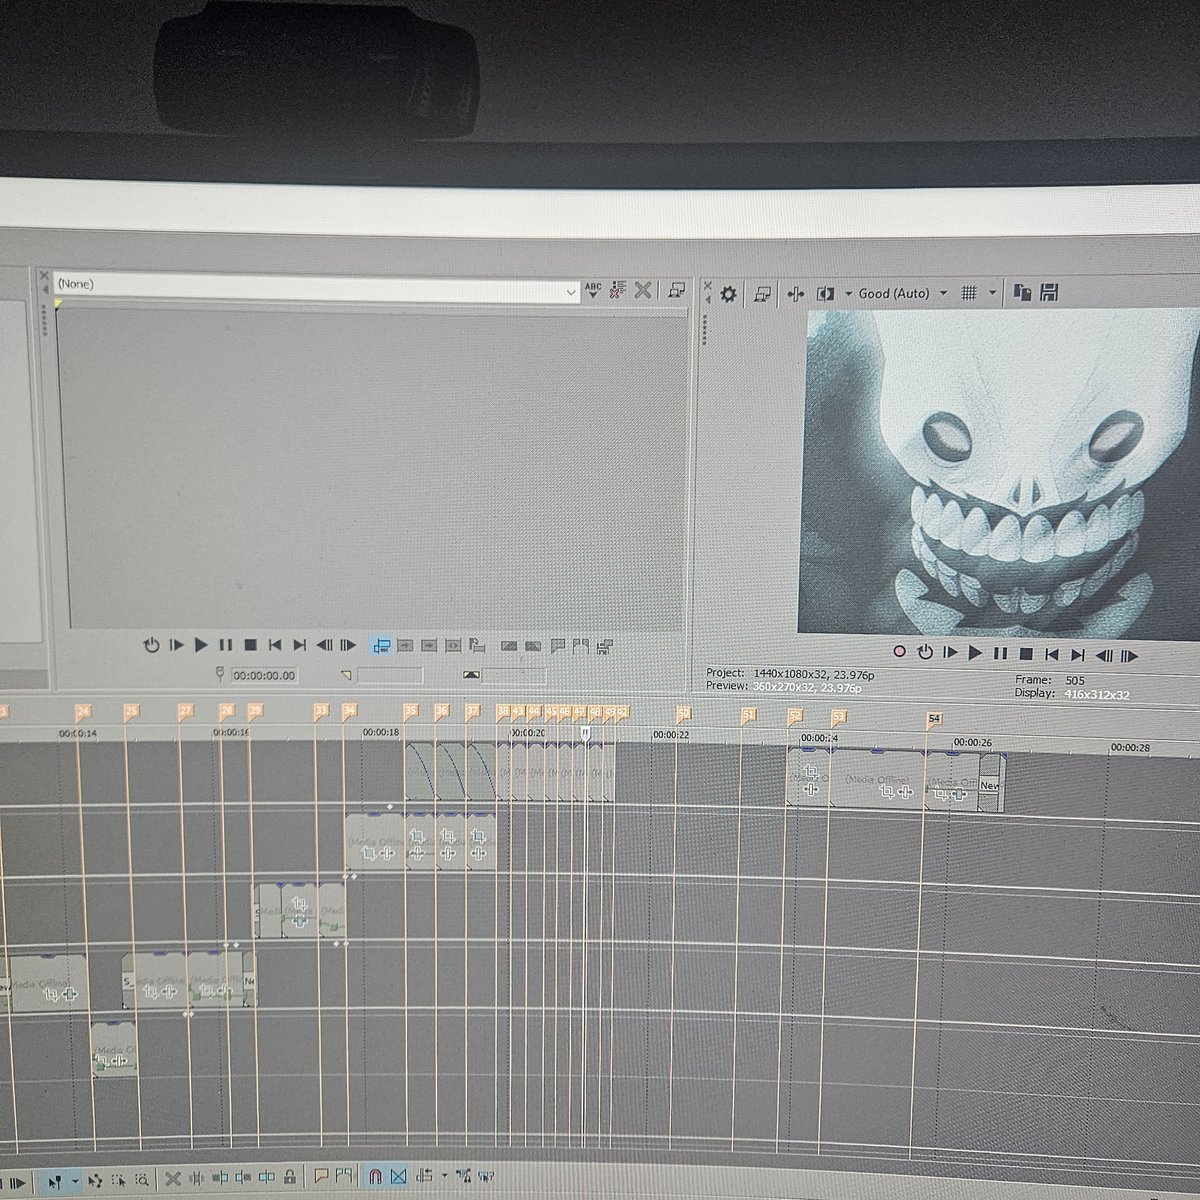1200x1200 pixels.
Task: Copy preview snapshot to clipboard
Action: (x=1022, y=292)
